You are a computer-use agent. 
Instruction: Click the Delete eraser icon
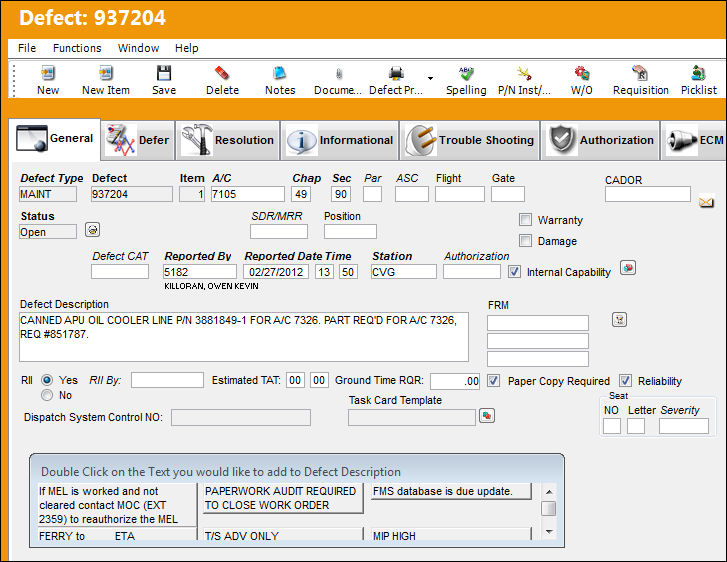[x=222, y=73]
